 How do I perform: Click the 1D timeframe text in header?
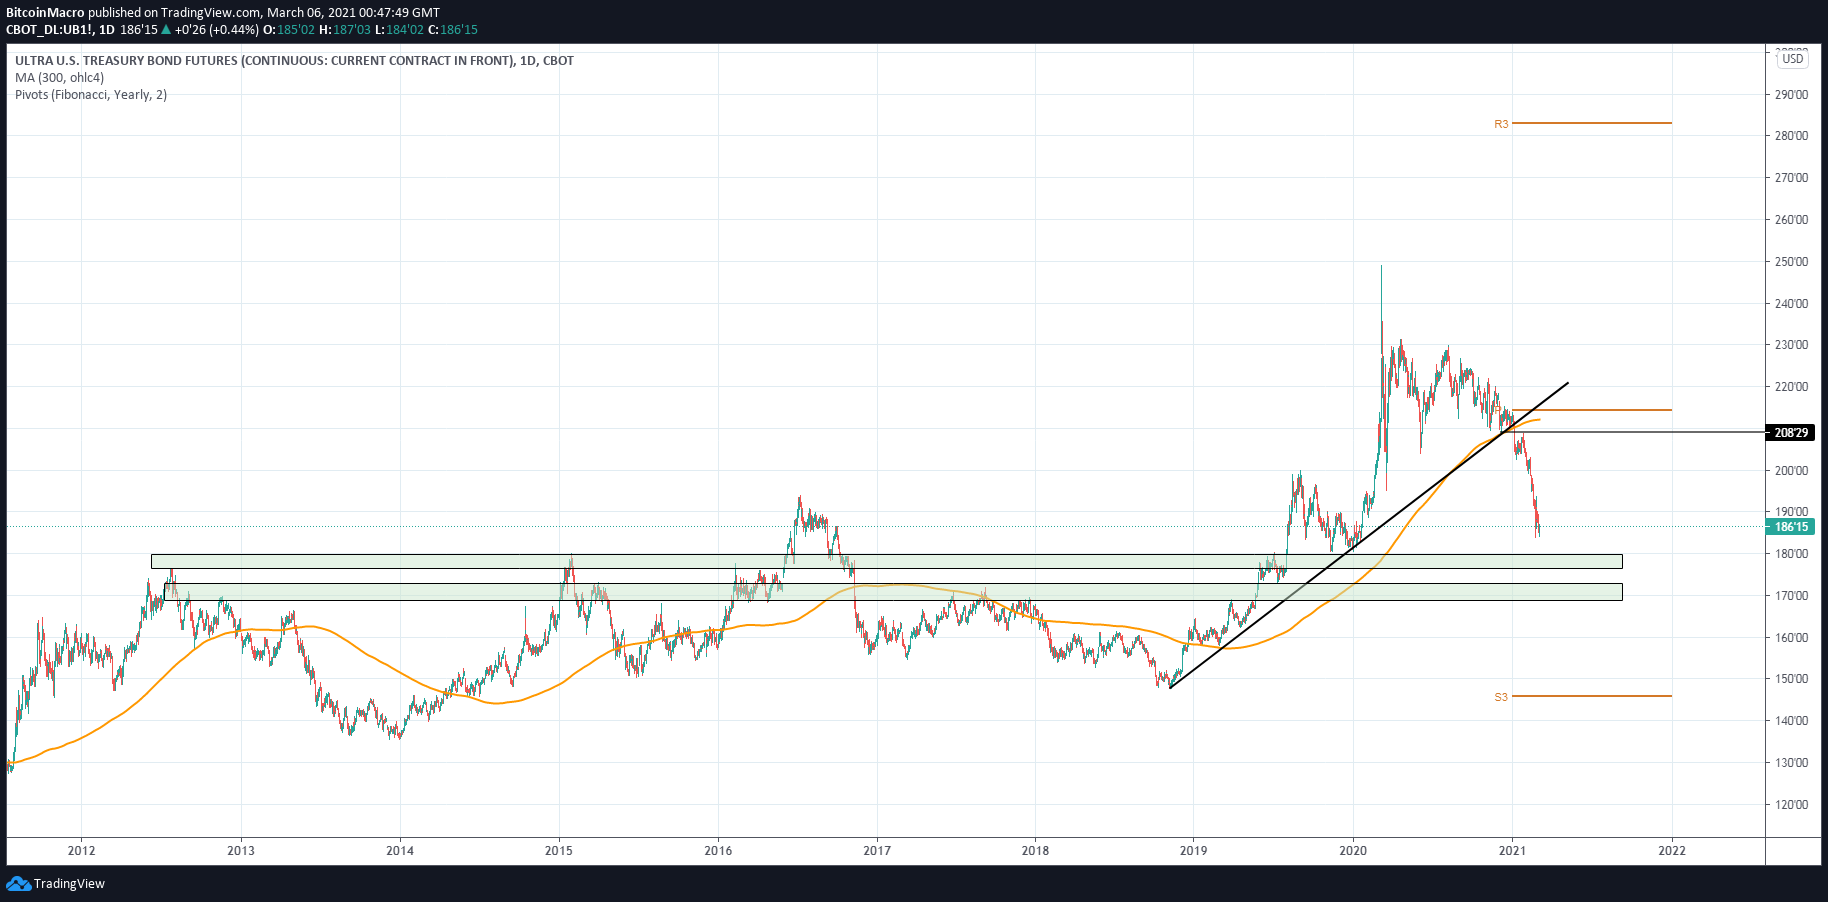[107, 30]
